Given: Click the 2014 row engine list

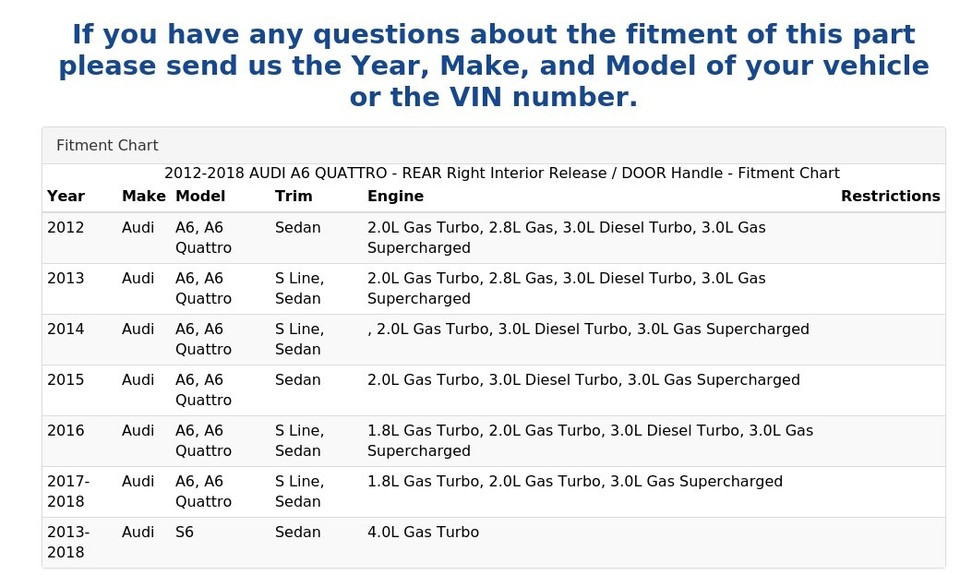Looking at the screenshot, I should pos(588,329).
